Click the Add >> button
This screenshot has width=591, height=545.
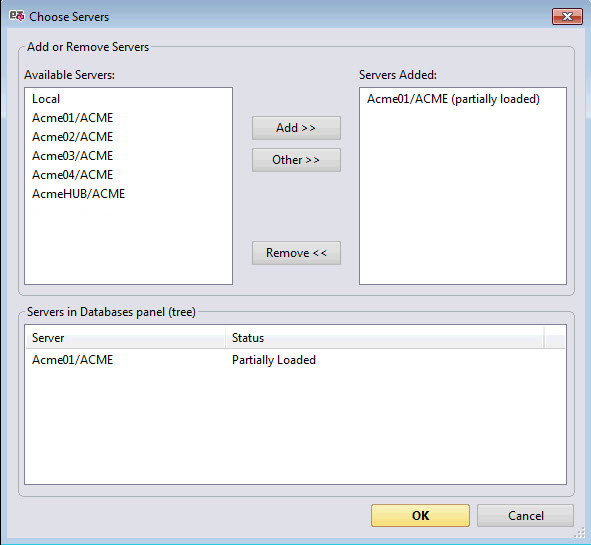(x=296, y=128)
